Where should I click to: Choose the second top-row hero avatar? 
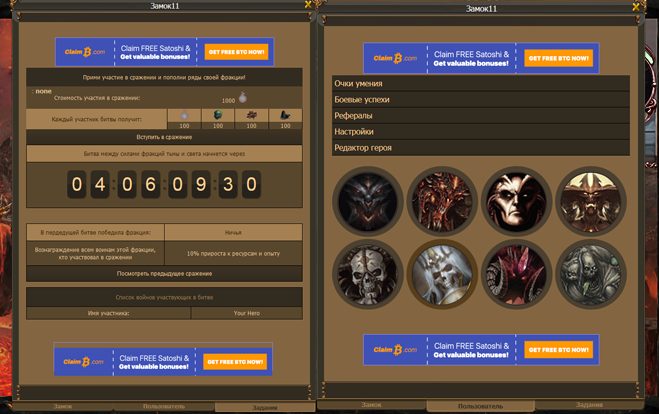[x=441, y=200]
